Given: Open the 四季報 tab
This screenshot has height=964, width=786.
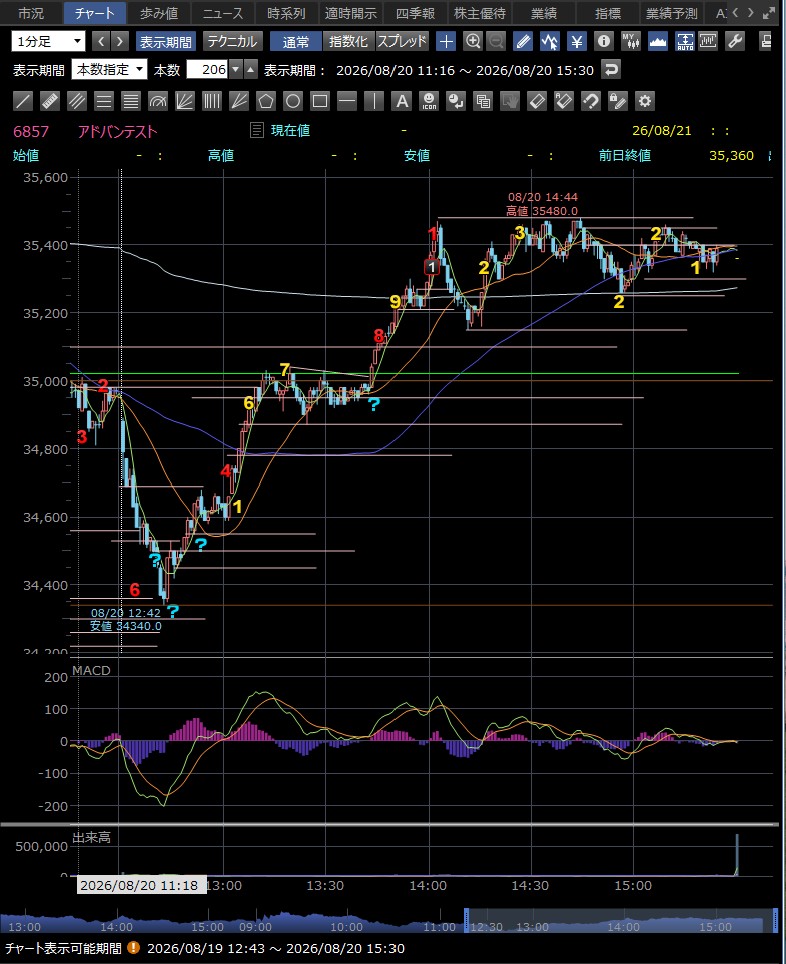Looking at the screenshot, I should click(415, 13).
